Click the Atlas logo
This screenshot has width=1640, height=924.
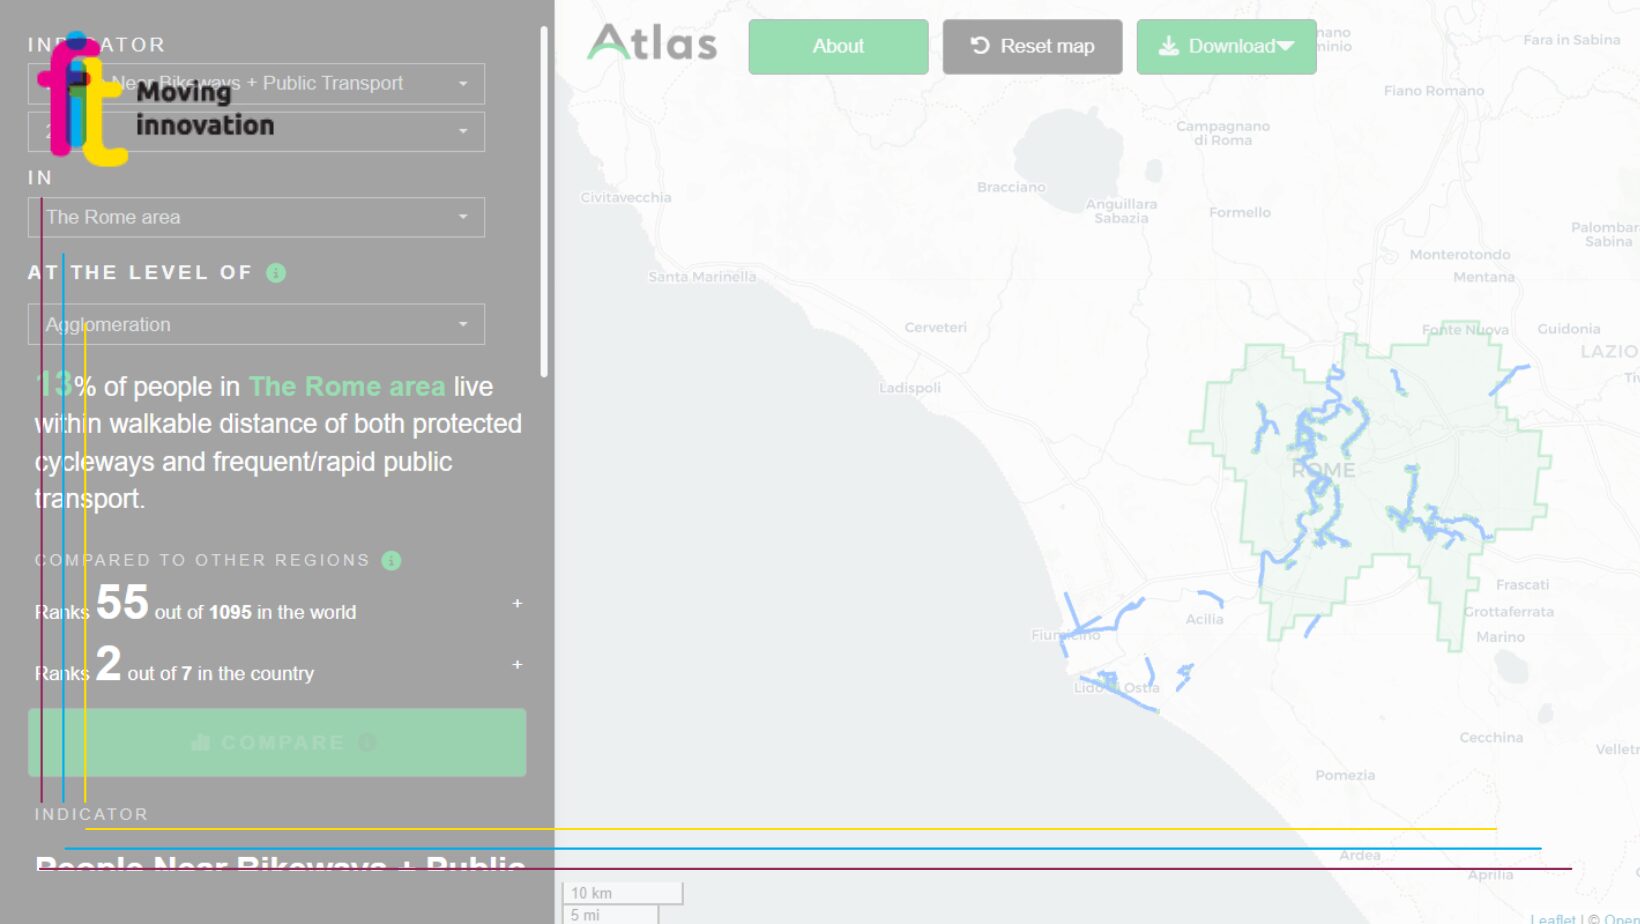(652, 44)
